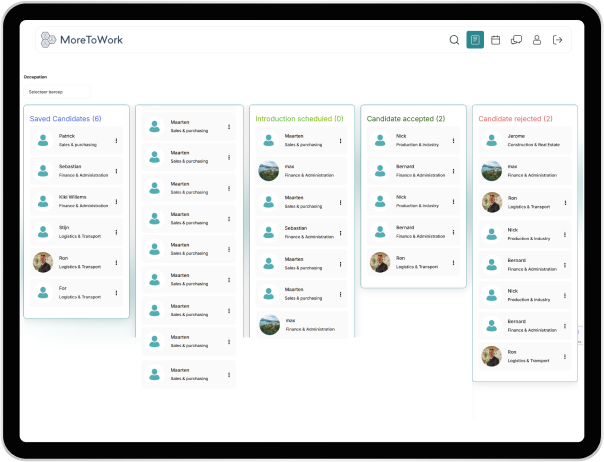This screenshot has width=604, height=462.
Task: Open the search icon in header
Action: point(454,40)
